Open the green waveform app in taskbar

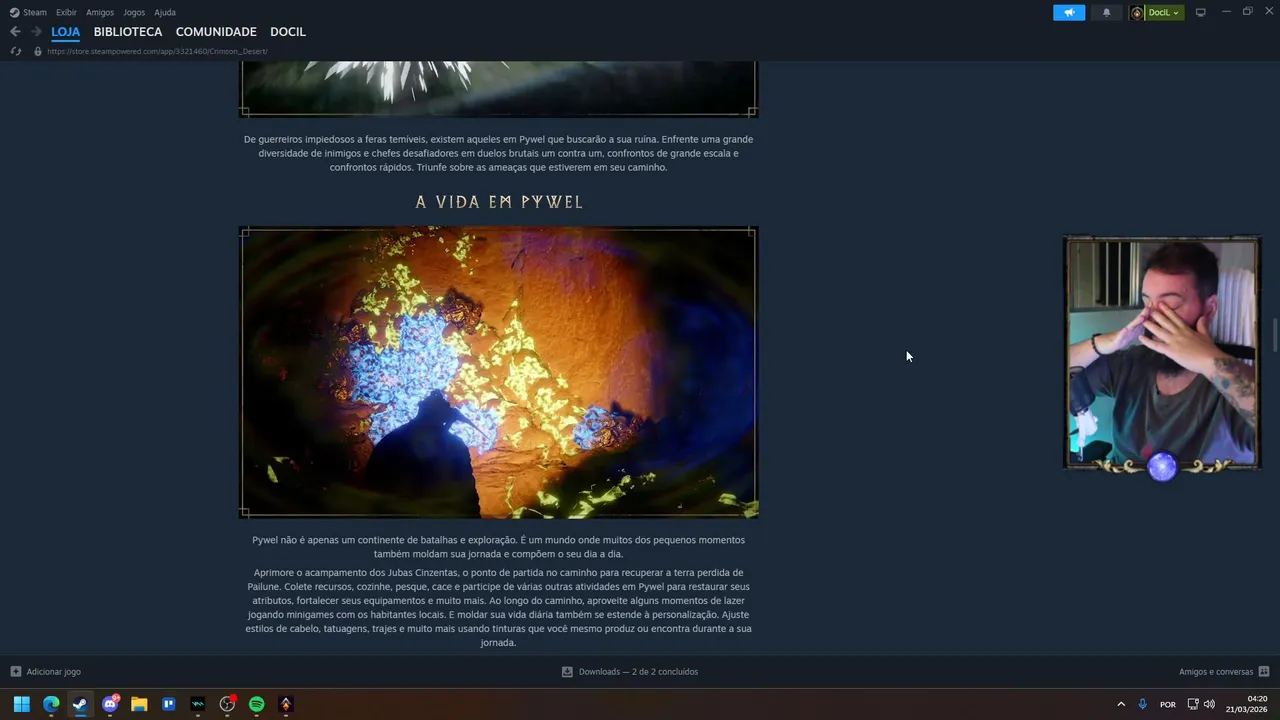(x=198, y=704)
